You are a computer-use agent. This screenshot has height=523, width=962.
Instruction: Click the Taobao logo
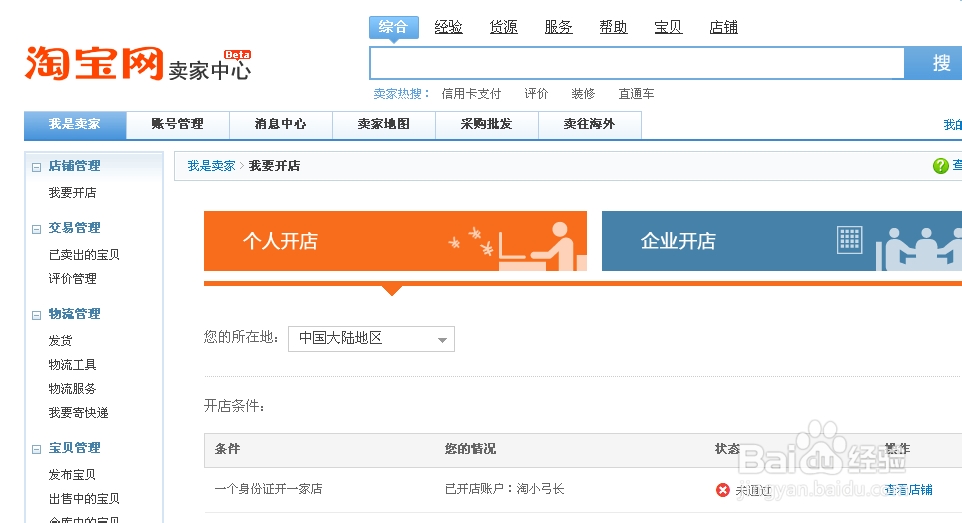[94, 63]
